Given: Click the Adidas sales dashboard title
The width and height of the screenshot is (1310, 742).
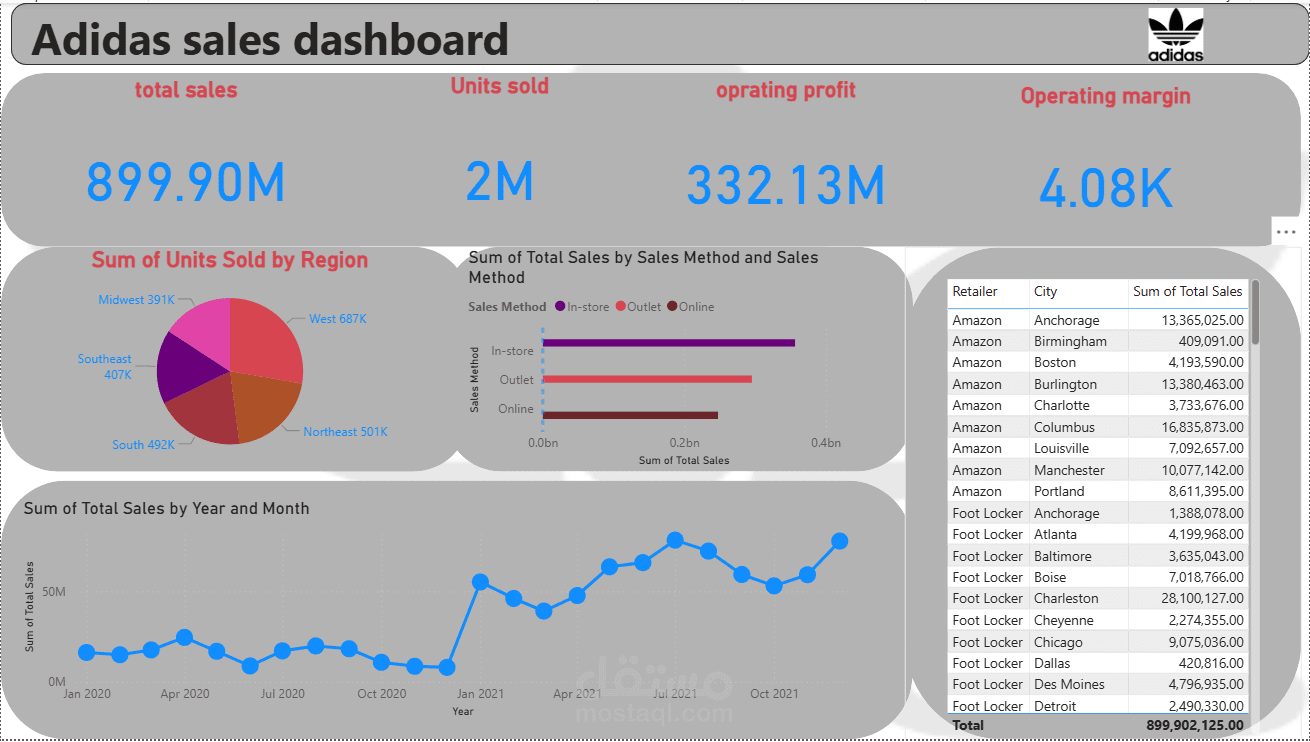Looking at the screenshot, I should pyautogui.click(x=271, y=39).
